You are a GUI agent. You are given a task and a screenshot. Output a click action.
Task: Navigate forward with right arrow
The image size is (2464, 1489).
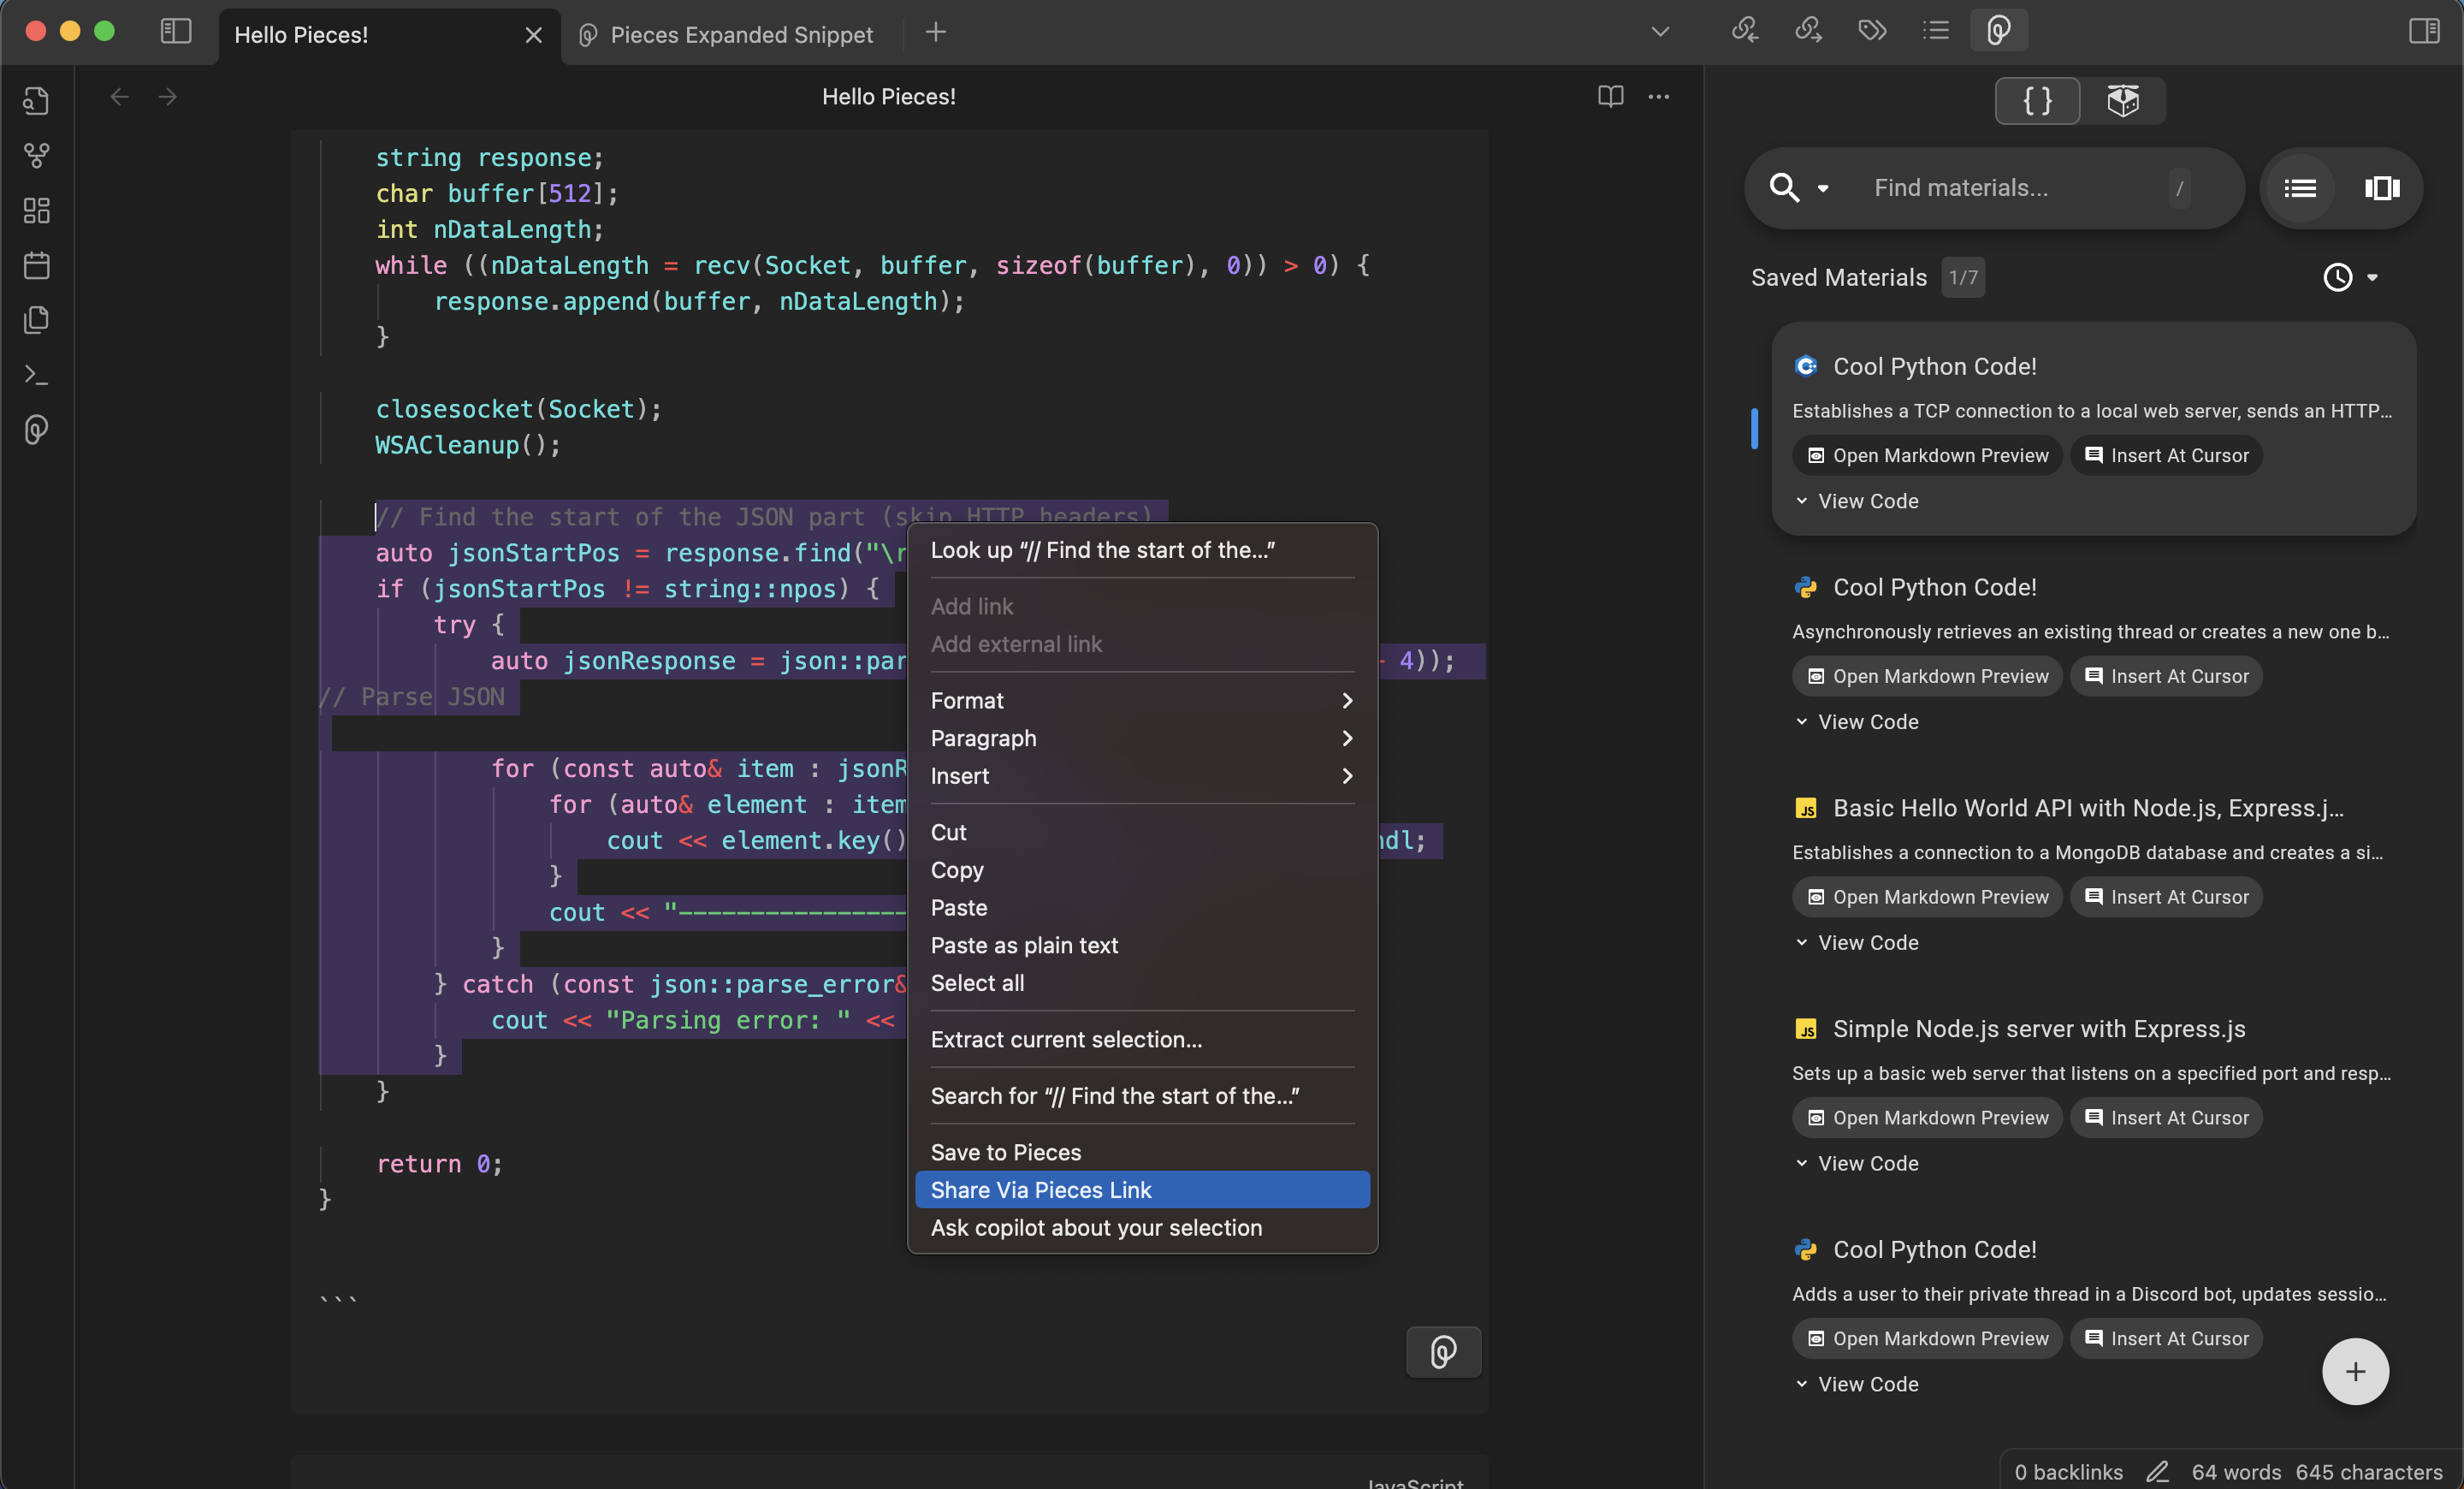click(168, 97)
